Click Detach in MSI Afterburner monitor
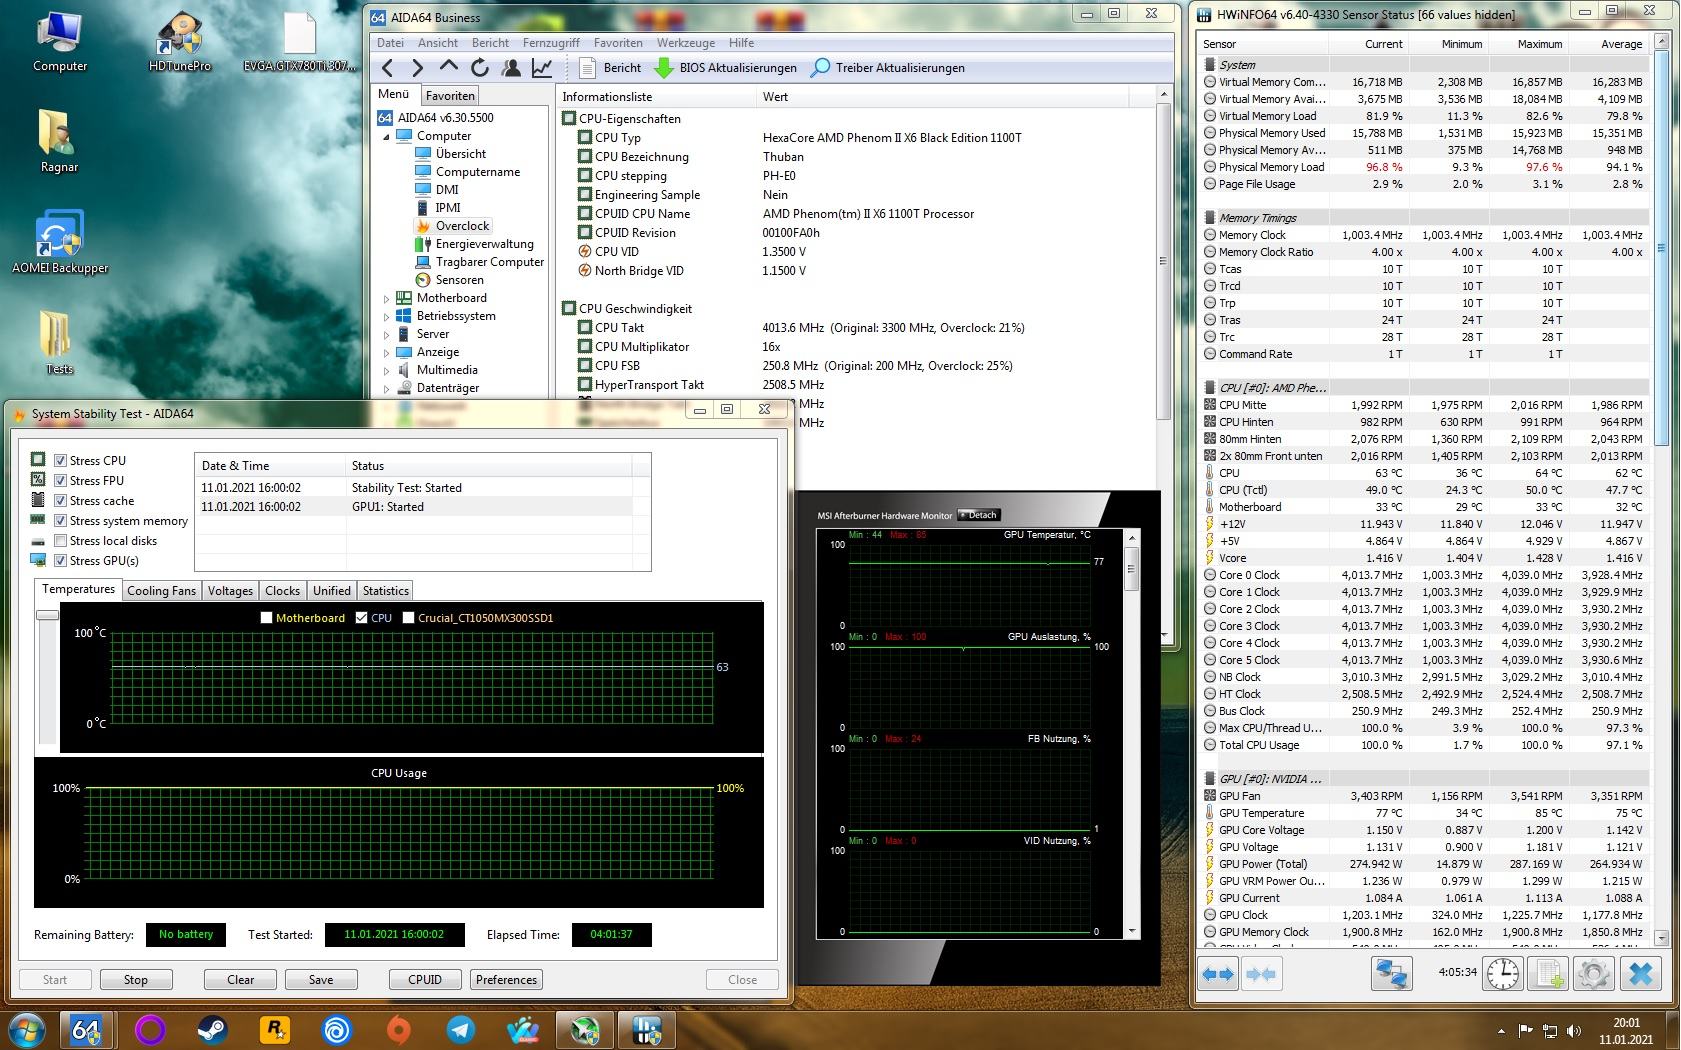Screen dimensions: 1681x1050 [x=979, y=515]
